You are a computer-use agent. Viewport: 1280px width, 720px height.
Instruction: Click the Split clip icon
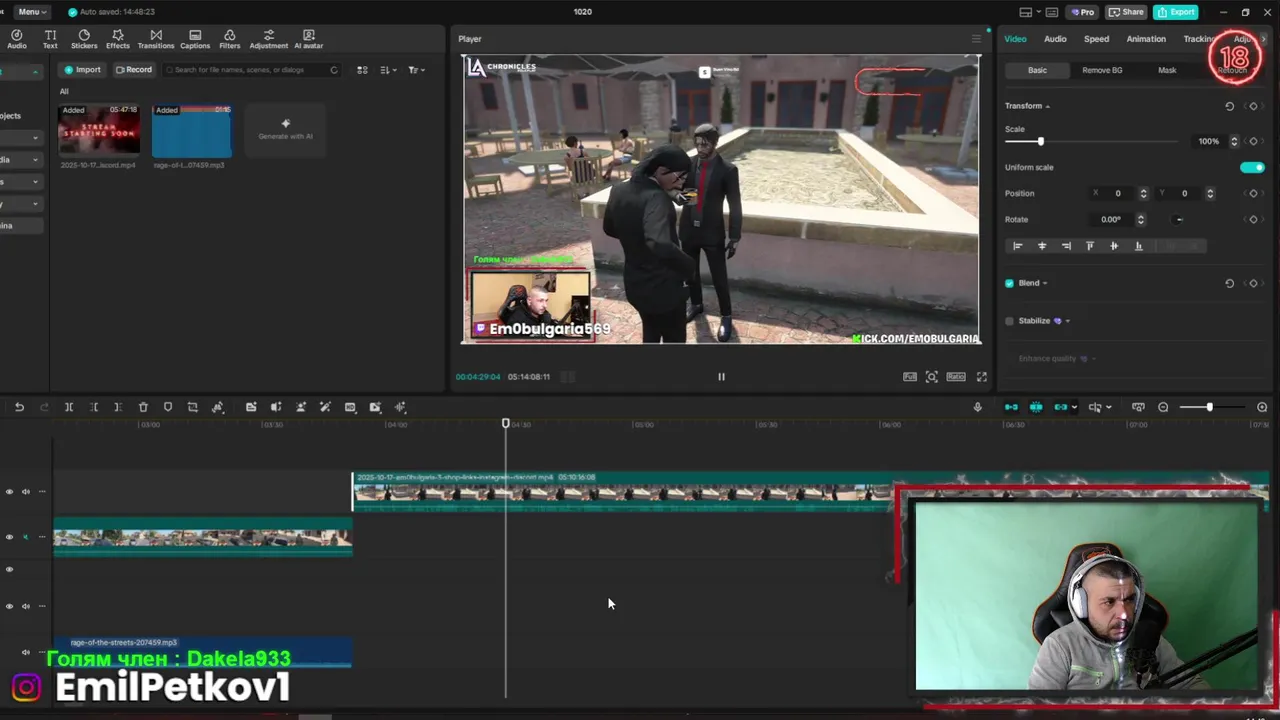69,407
